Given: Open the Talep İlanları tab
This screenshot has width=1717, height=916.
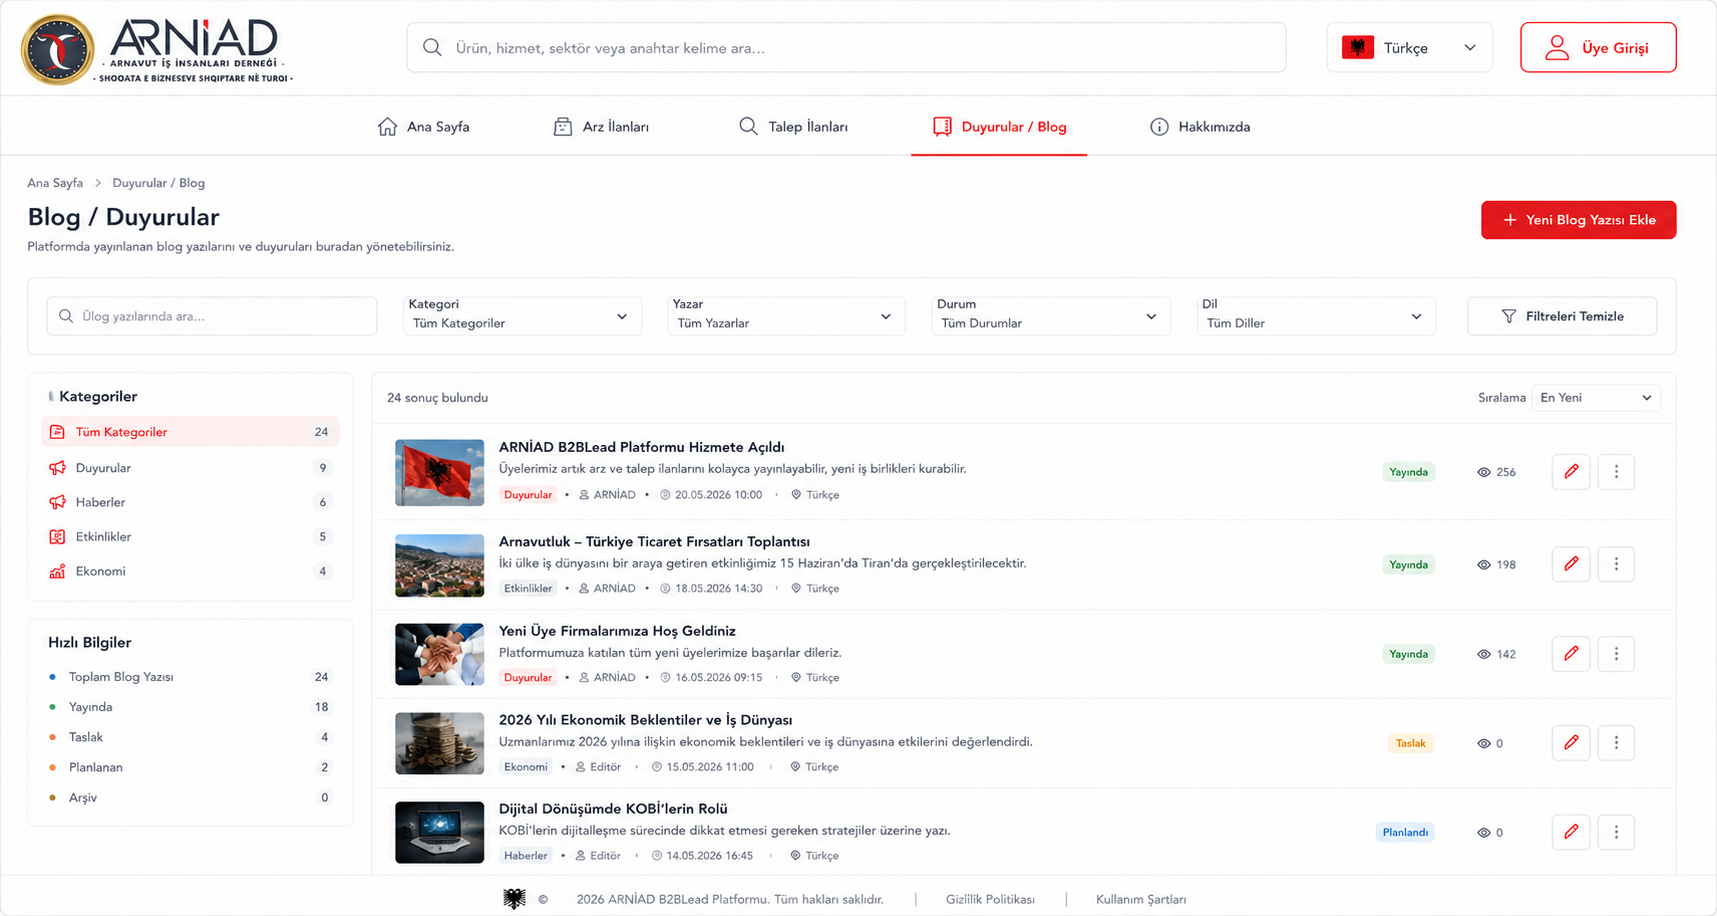Looking at the screenshot, I should point(793,127).
